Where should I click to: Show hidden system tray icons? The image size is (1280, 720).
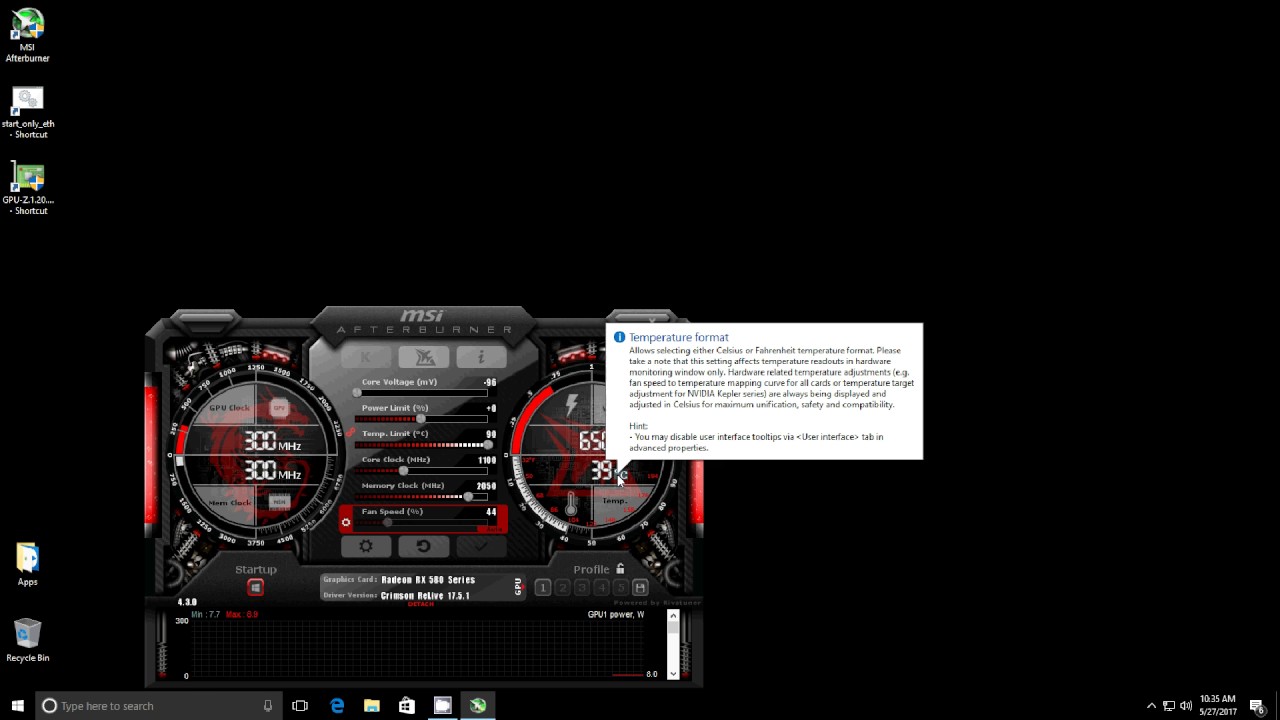[x=1151, y=706]
